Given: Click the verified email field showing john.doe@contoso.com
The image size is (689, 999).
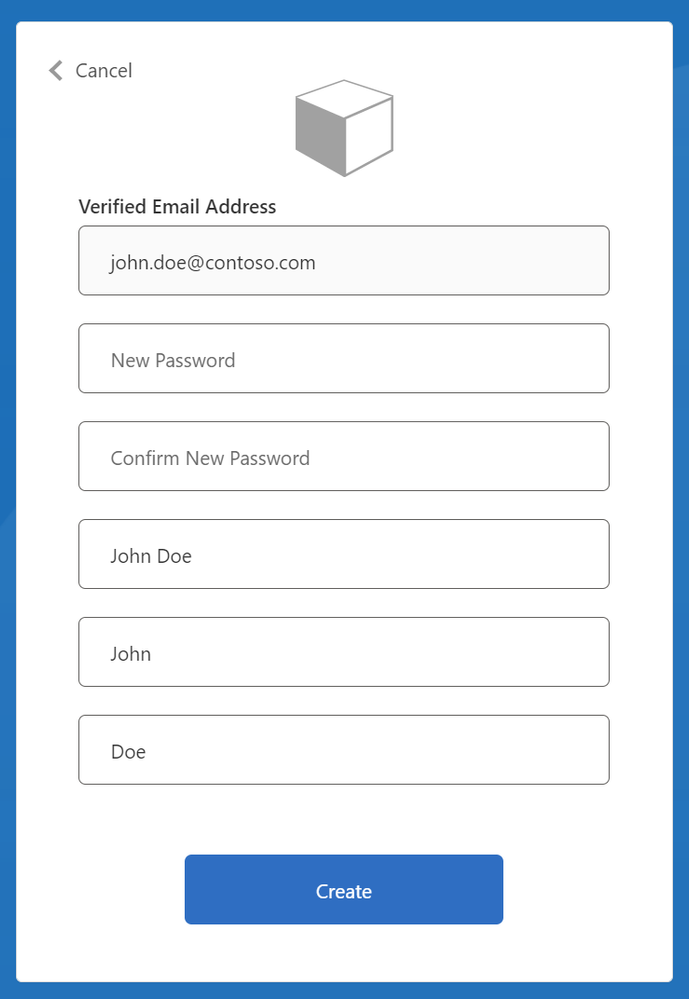Looking at the screenshot, I should (x=344, y=261).
